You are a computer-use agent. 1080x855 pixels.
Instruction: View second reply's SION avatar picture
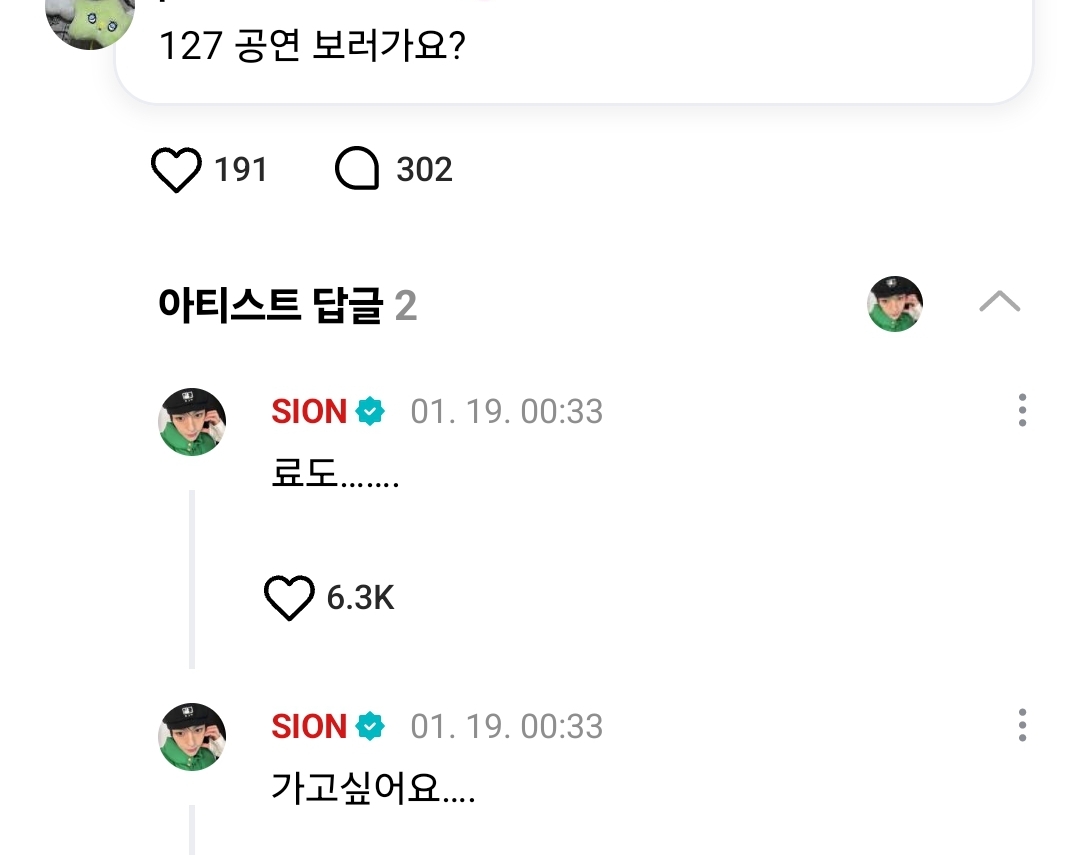(192, 736)
